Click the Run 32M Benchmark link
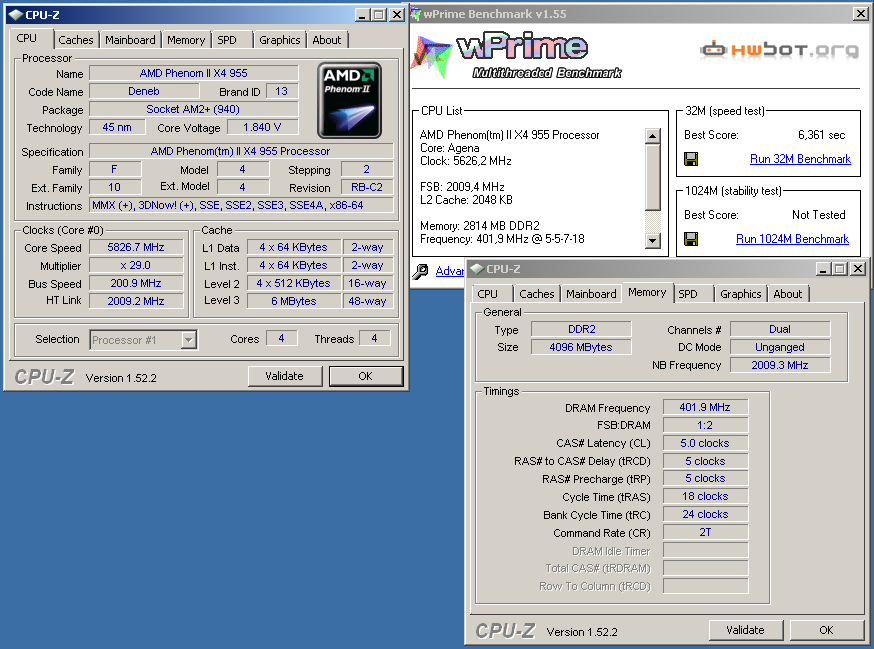This screenshot has width=874, height=649. click(x=800, y=159)
